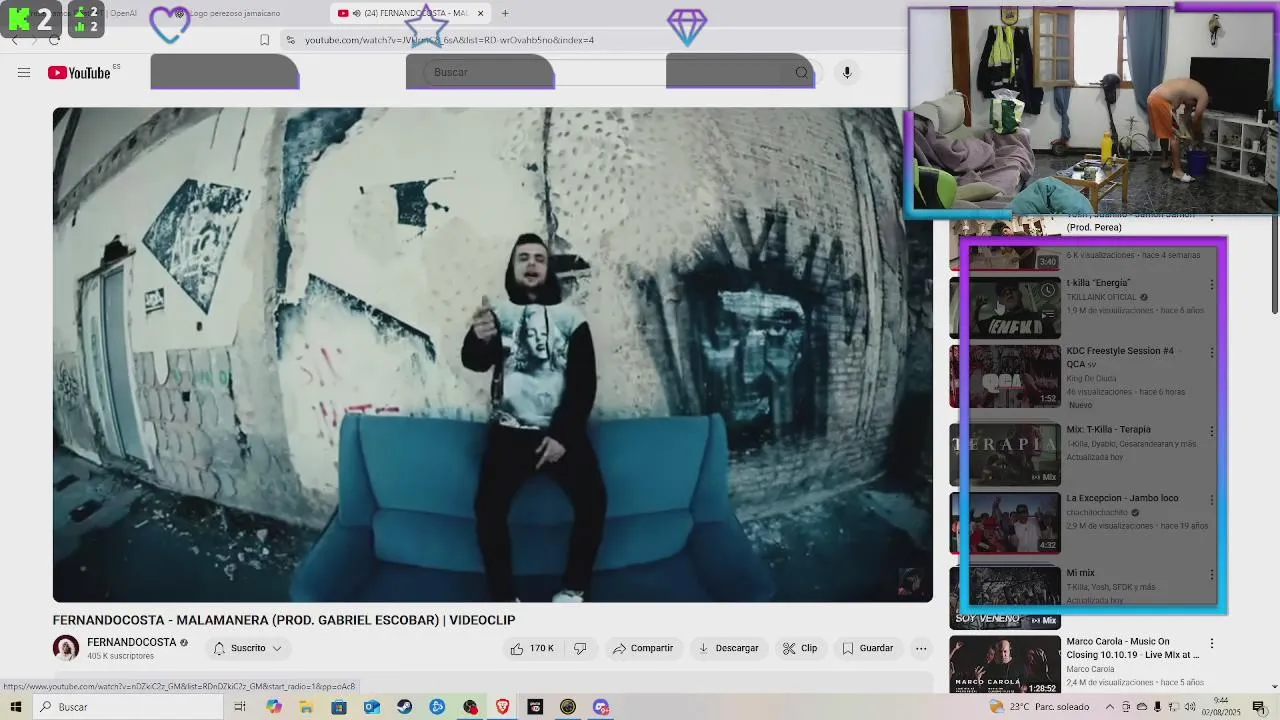Open Steam from the taskbar
Image resolution: width=1280 pixels, height=720 pixels.
pos(404,707)
